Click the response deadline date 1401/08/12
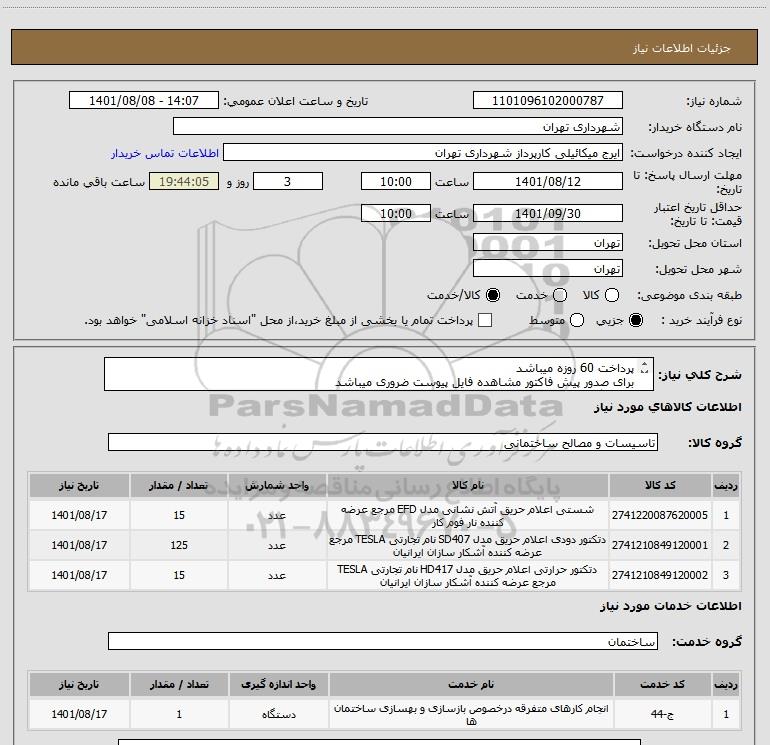This screenshot has width=770, height=745. (548, 181)
